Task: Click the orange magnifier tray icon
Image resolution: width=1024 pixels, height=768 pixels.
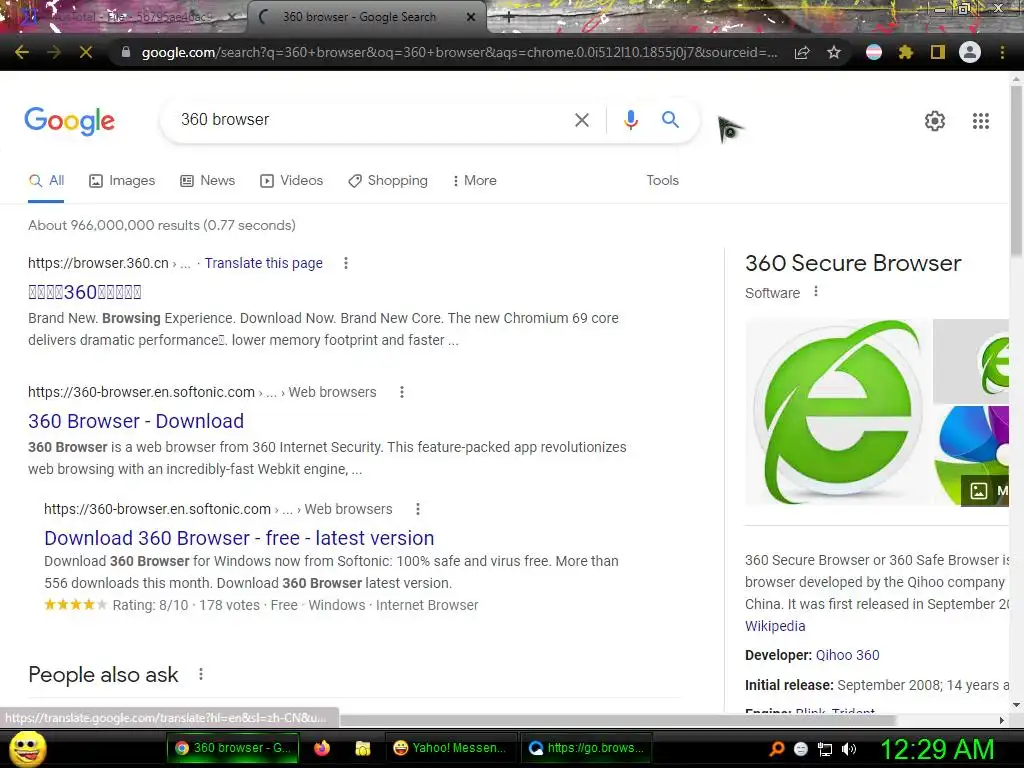Action: (777, 749)
